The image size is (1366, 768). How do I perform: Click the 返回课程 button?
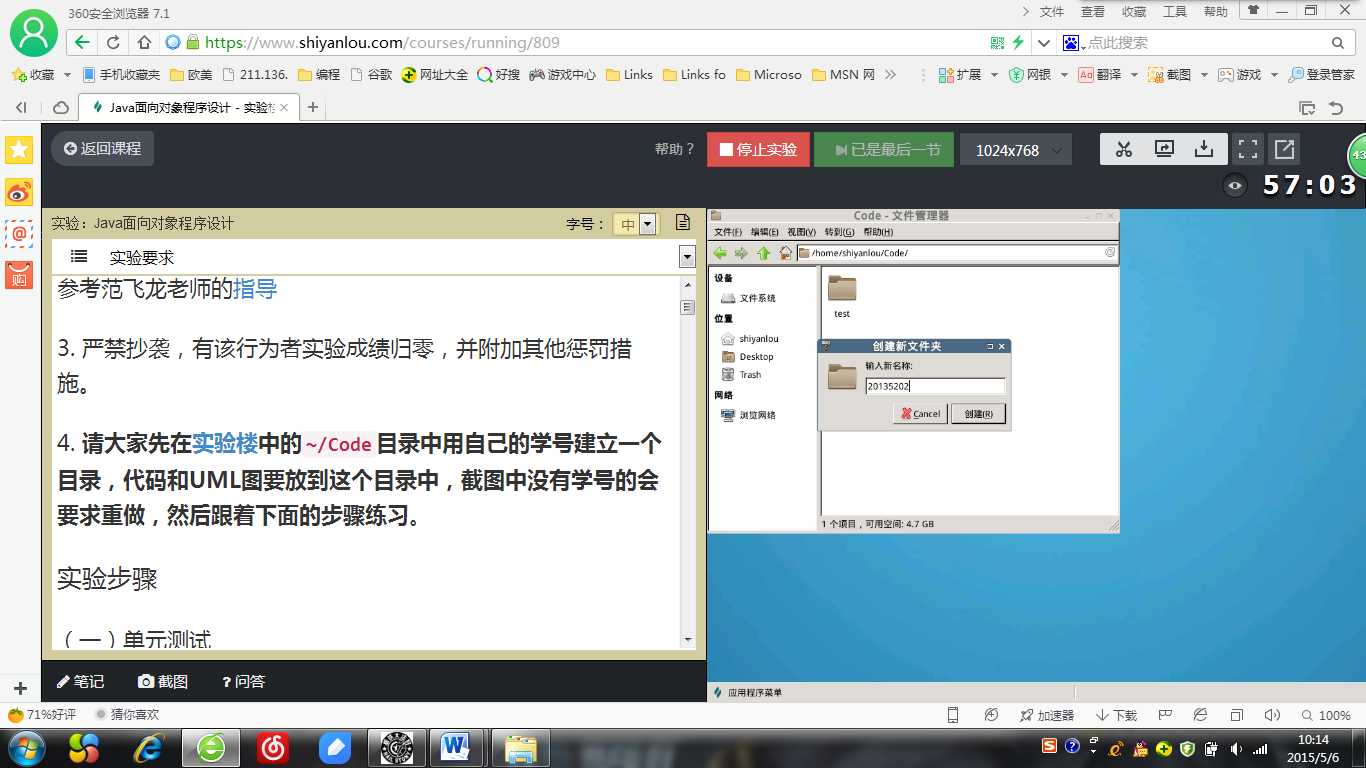tap(102, 149)
